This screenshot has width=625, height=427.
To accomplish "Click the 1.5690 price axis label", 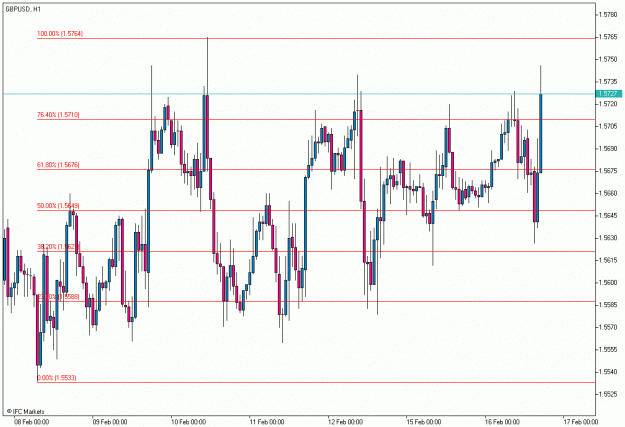I will (x=608, y=149).
